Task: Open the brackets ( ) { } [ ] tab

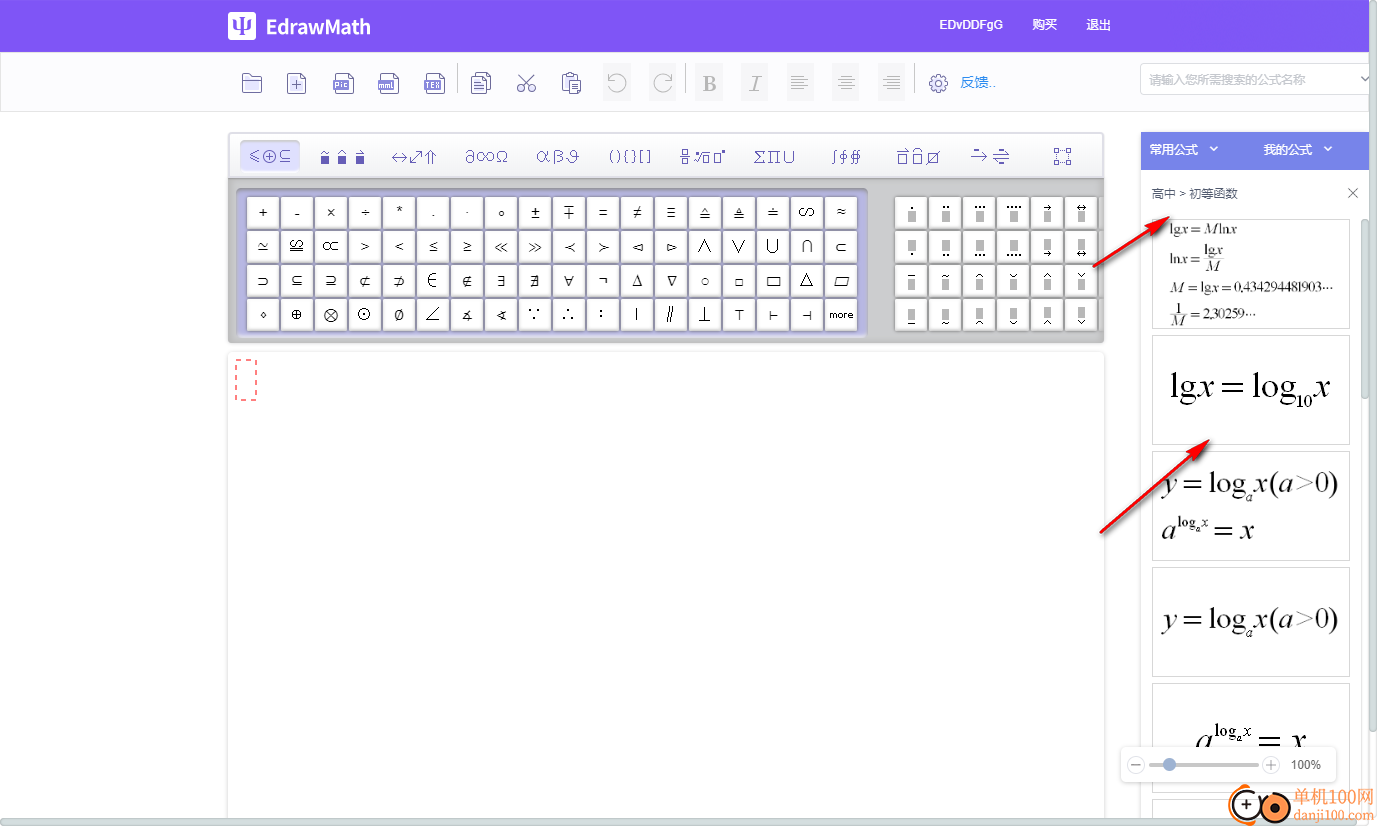Action: (630, 156)
